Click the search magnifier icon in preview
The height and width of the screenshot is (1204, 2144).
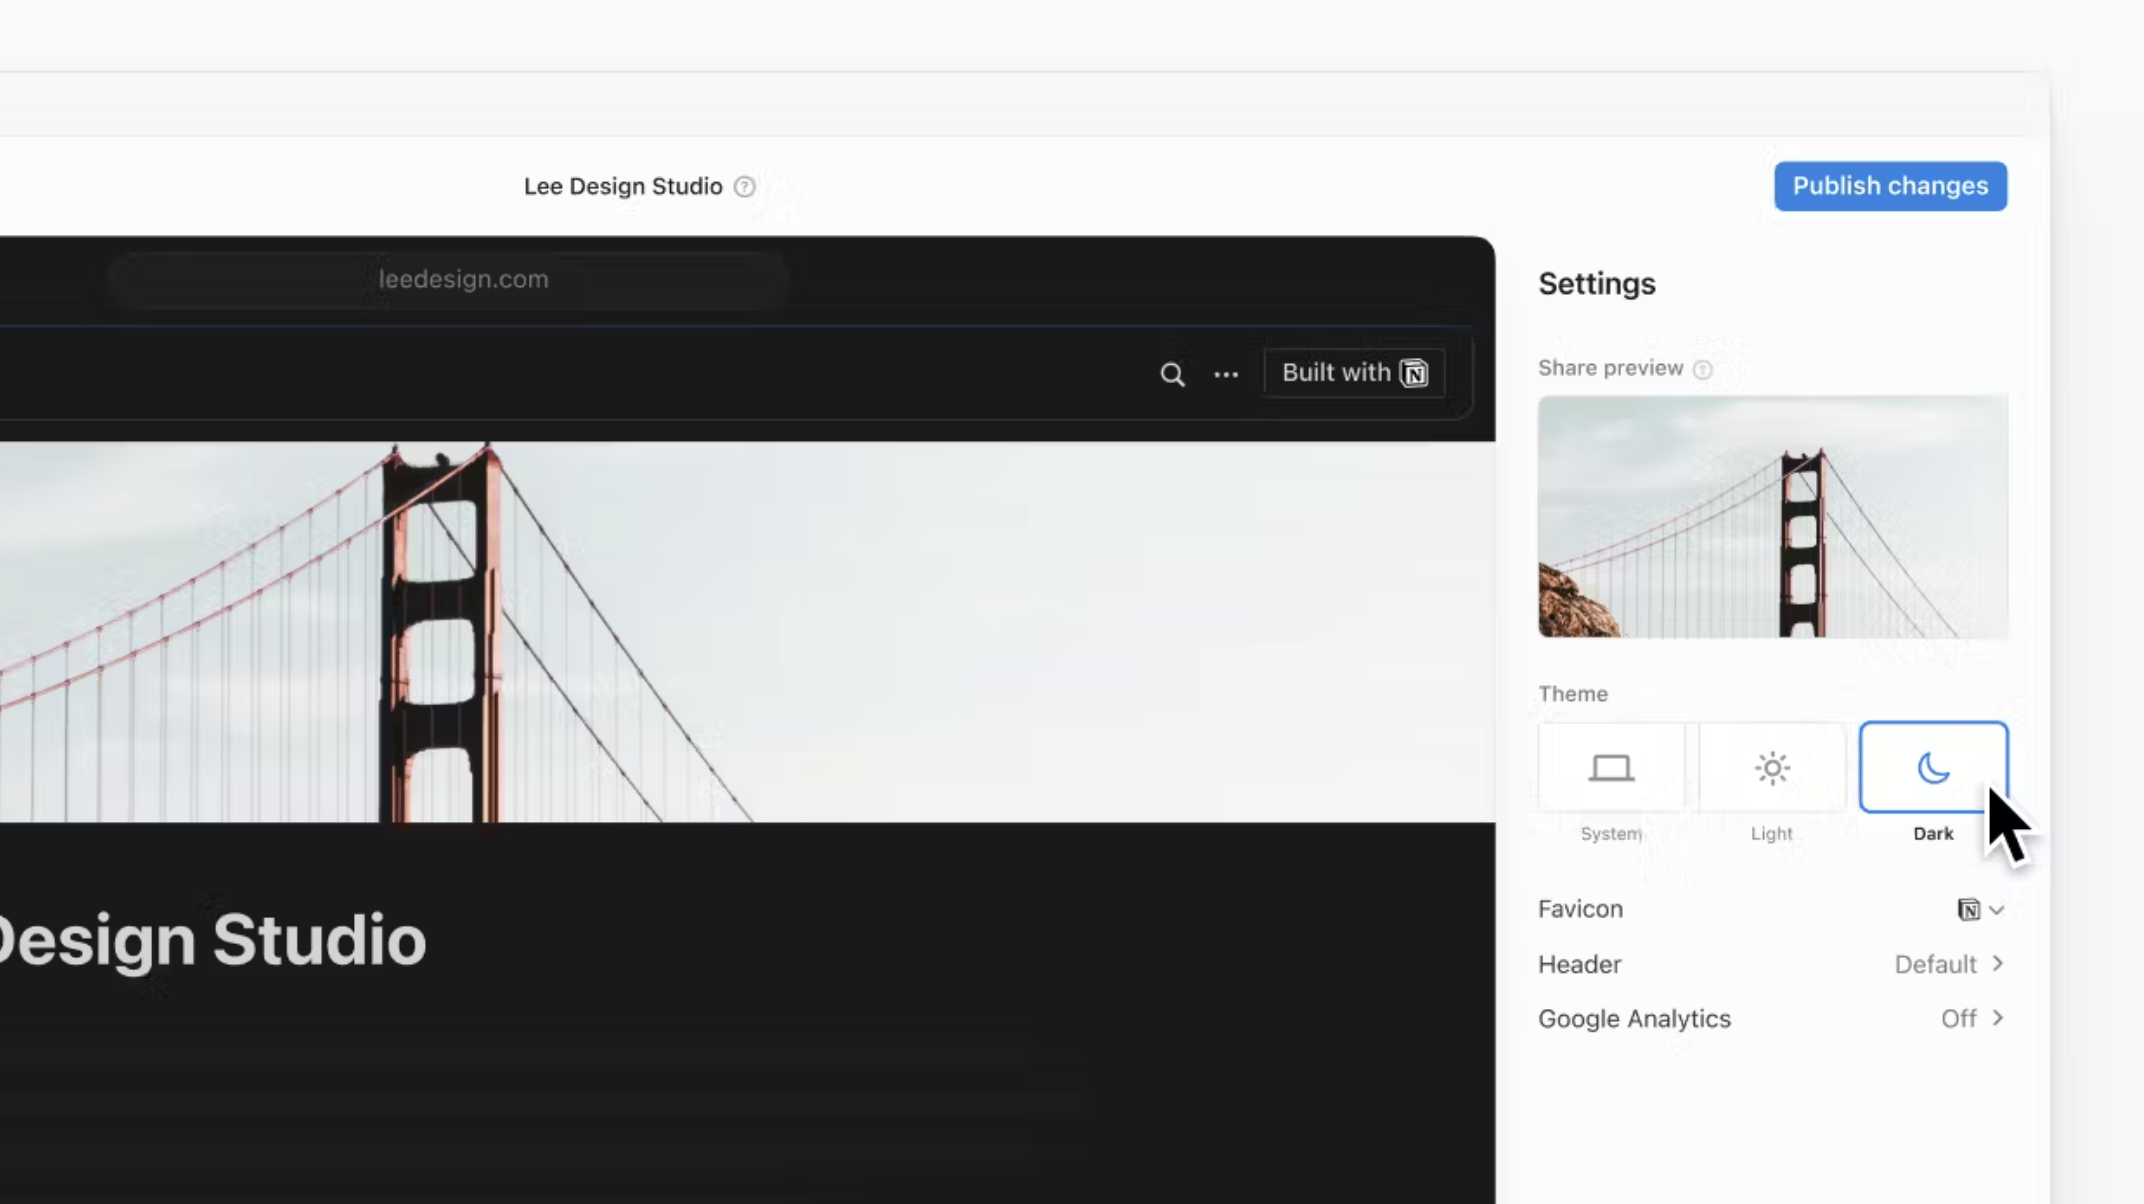[x=1172, y=374]
